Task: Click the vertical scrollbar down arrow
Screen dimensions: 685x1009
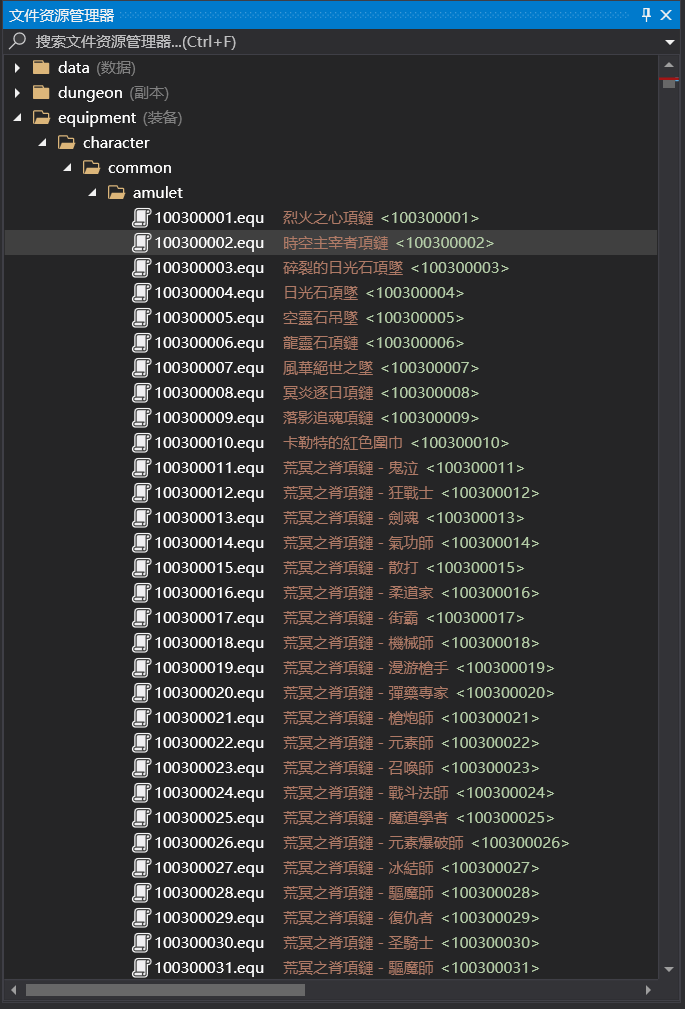Action: click(x=670, y=968)
